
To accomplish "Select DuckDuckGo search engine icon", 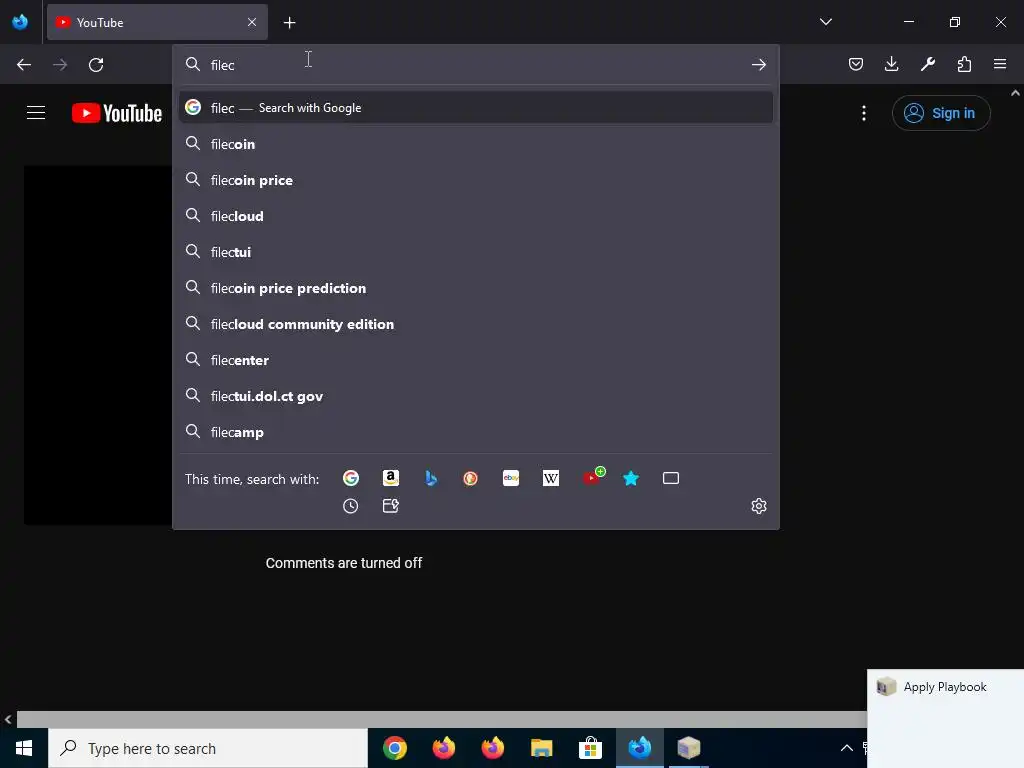I will pos(470,478).
